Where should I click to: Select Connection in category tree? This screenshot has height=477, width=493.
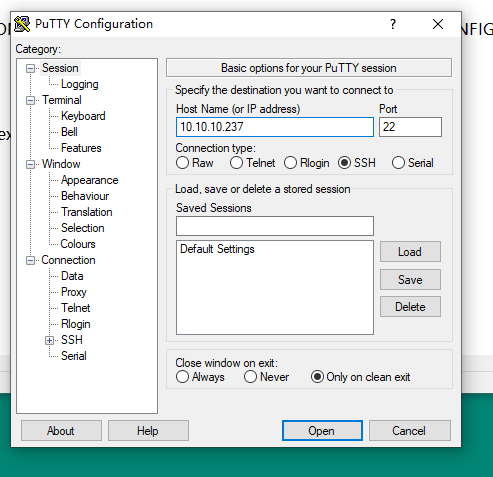[x=68, y=260]
